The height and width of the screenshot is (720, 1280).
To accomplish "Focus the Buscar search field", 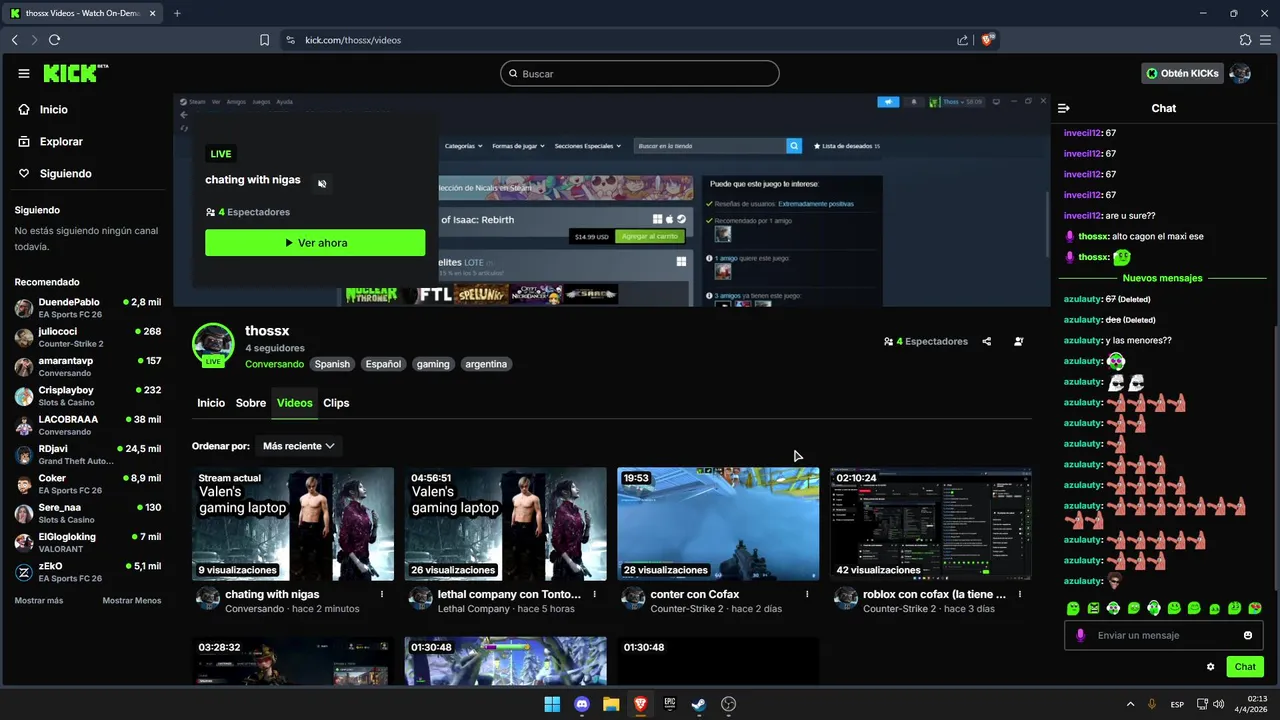I will click(x=640, y=74).
